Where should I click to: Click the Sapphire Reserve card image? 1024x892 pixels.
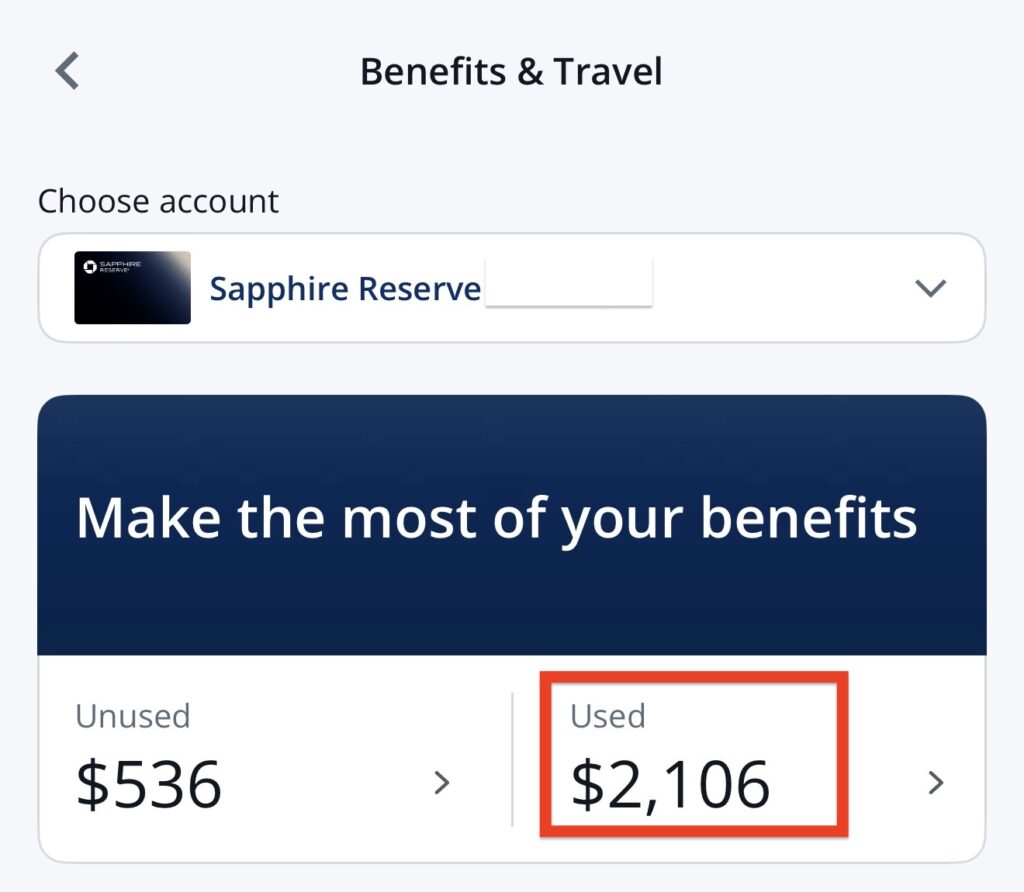coord(132,288)
